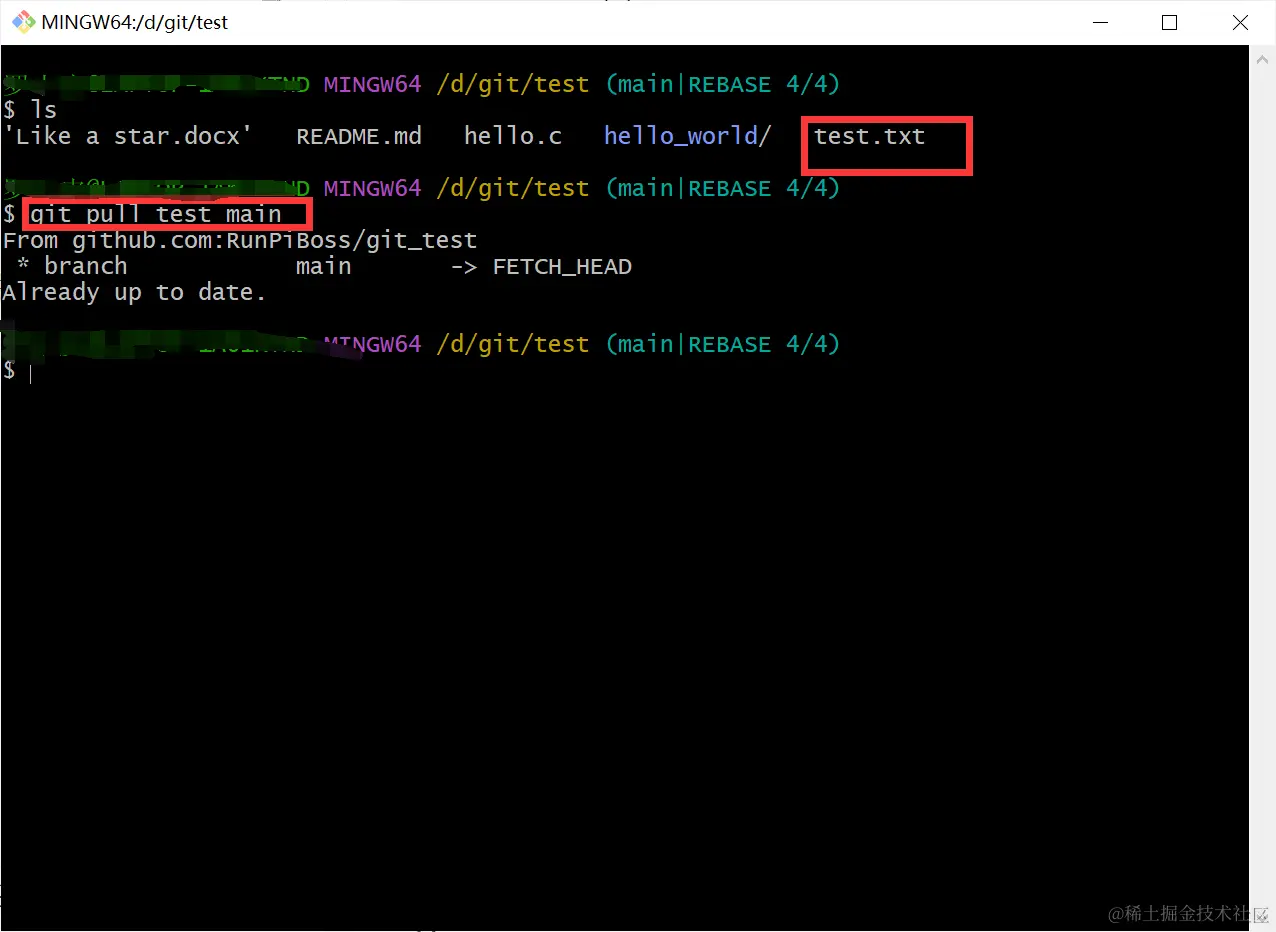Screen dimensions: 1276x932
Task: Close the MINGW64 terminal window
Action: [x=1240, y=22]
